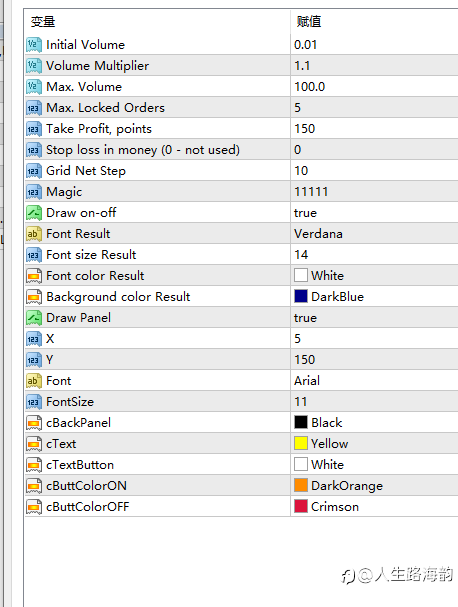The image size is (458, 607).
Task: Click the icon beside Initial Volume
Action: coord(34,45)
